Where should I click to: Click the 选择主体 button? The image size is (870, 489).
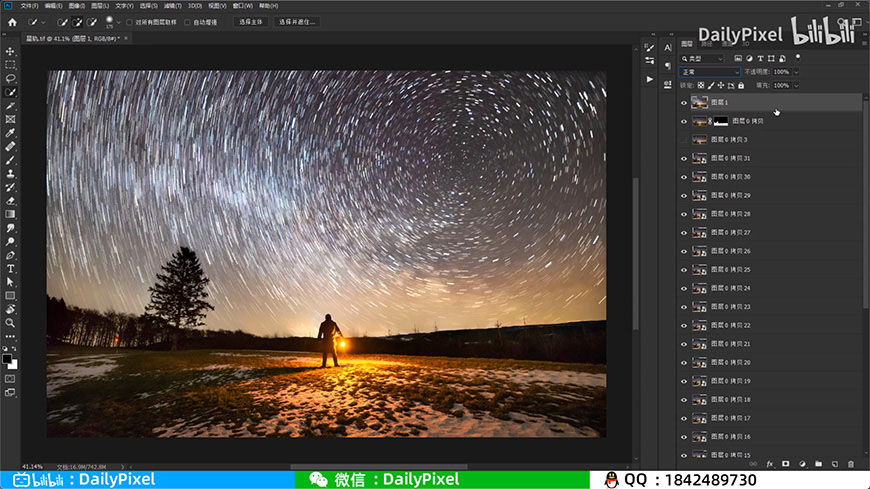coord(251,22)
